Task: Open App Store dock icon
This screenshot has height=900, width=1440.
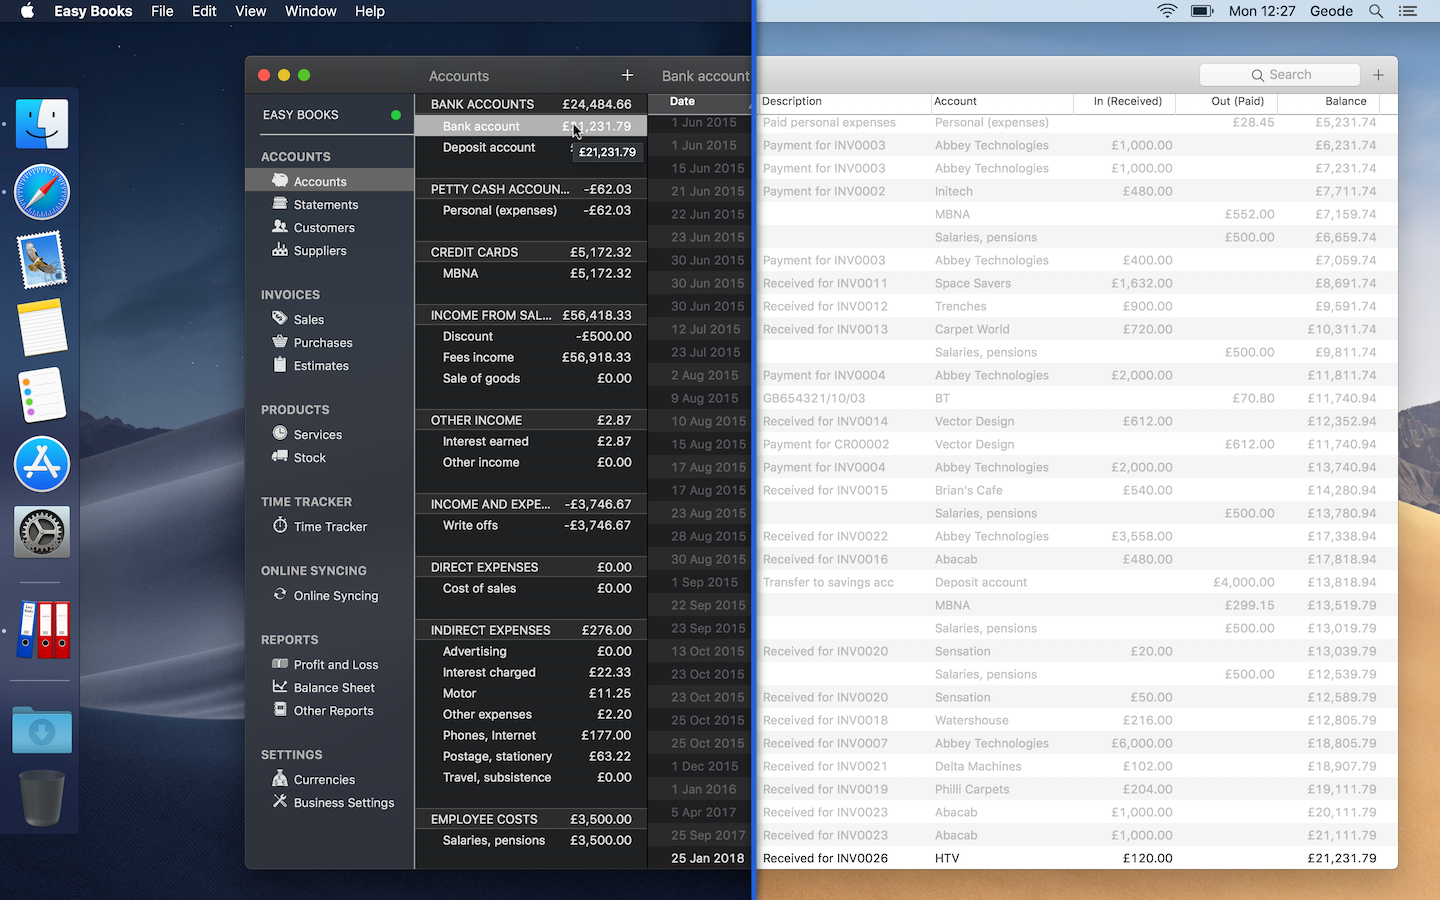Action: point(42,464)
